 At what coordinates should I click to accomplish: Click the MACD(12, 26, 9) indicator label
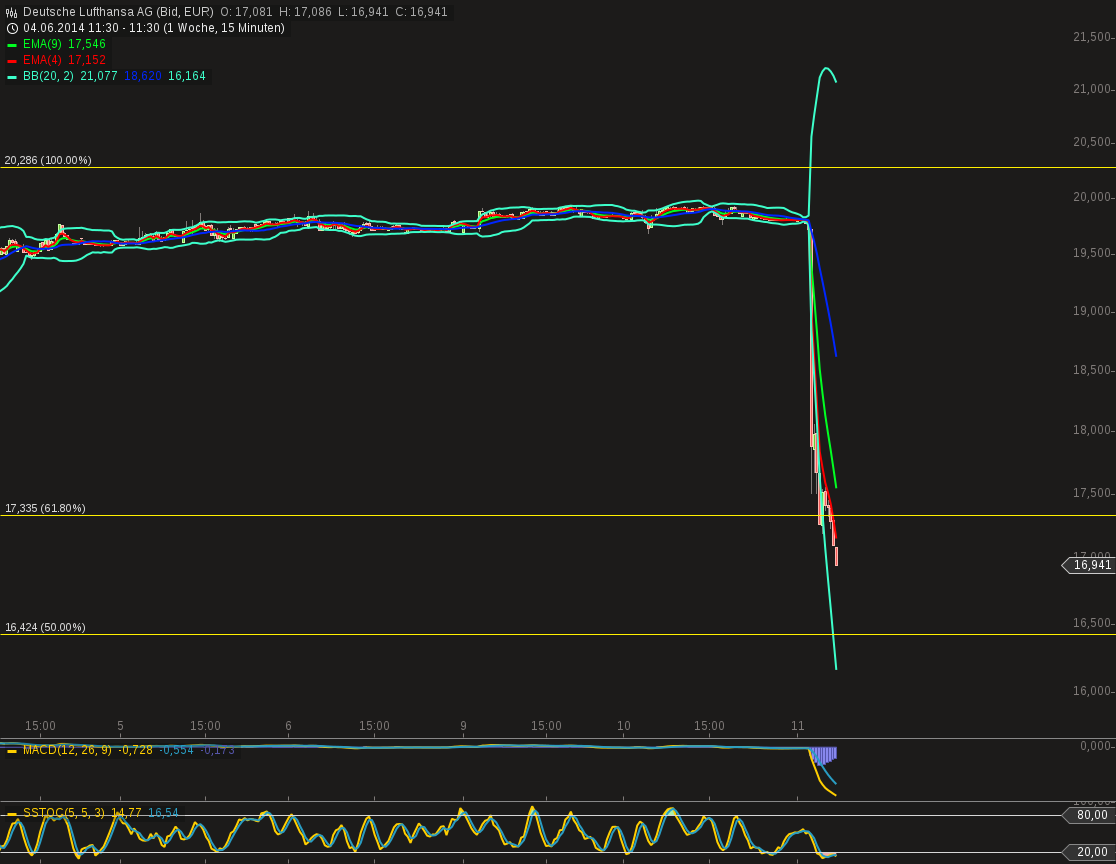point(67,750)
